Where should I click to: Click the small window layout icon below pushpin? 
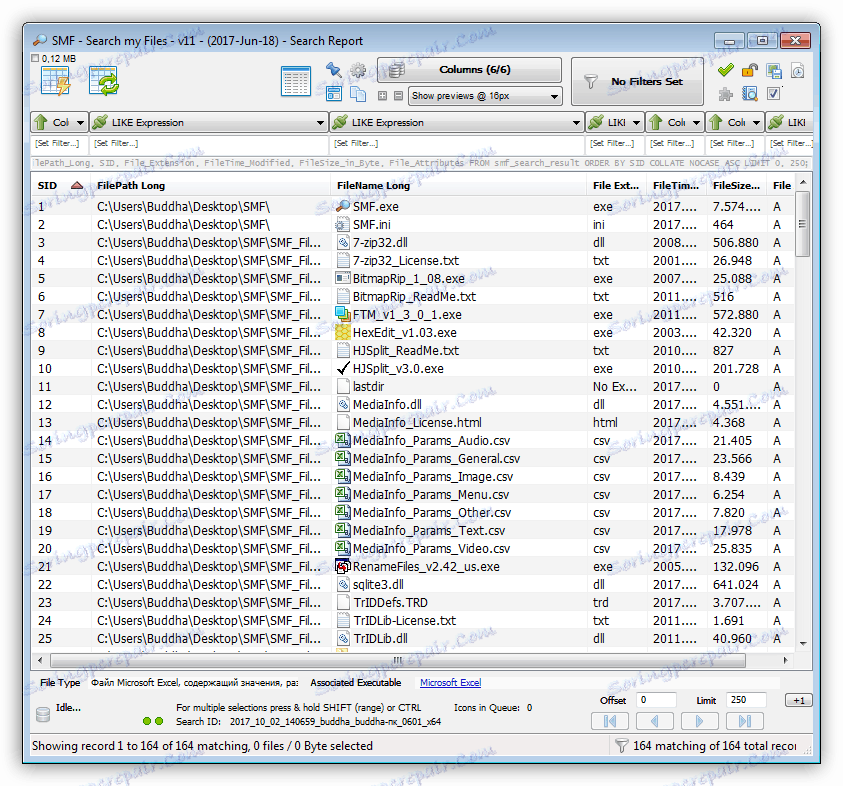[x=333, y=94]
